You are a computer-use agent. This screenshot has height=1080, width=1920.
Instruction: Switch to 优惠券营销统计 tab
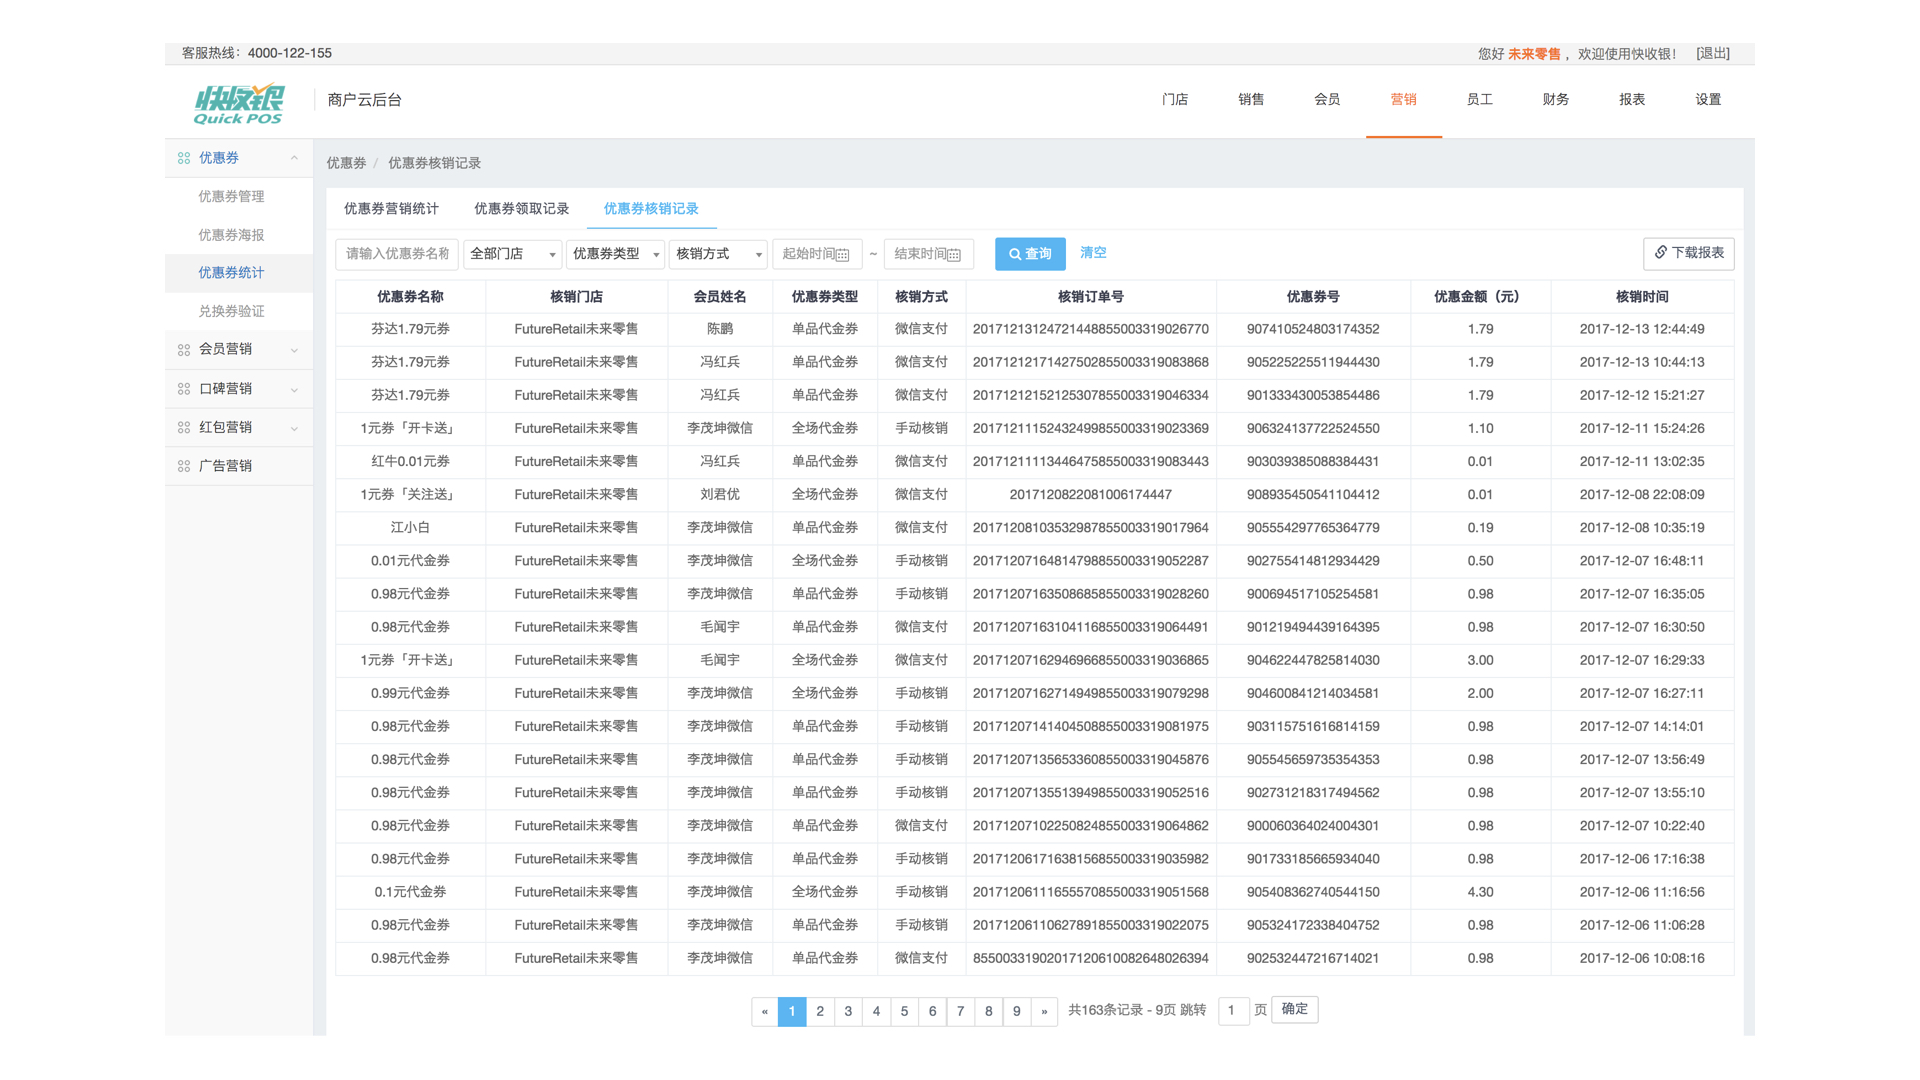(x=391, y=208)
